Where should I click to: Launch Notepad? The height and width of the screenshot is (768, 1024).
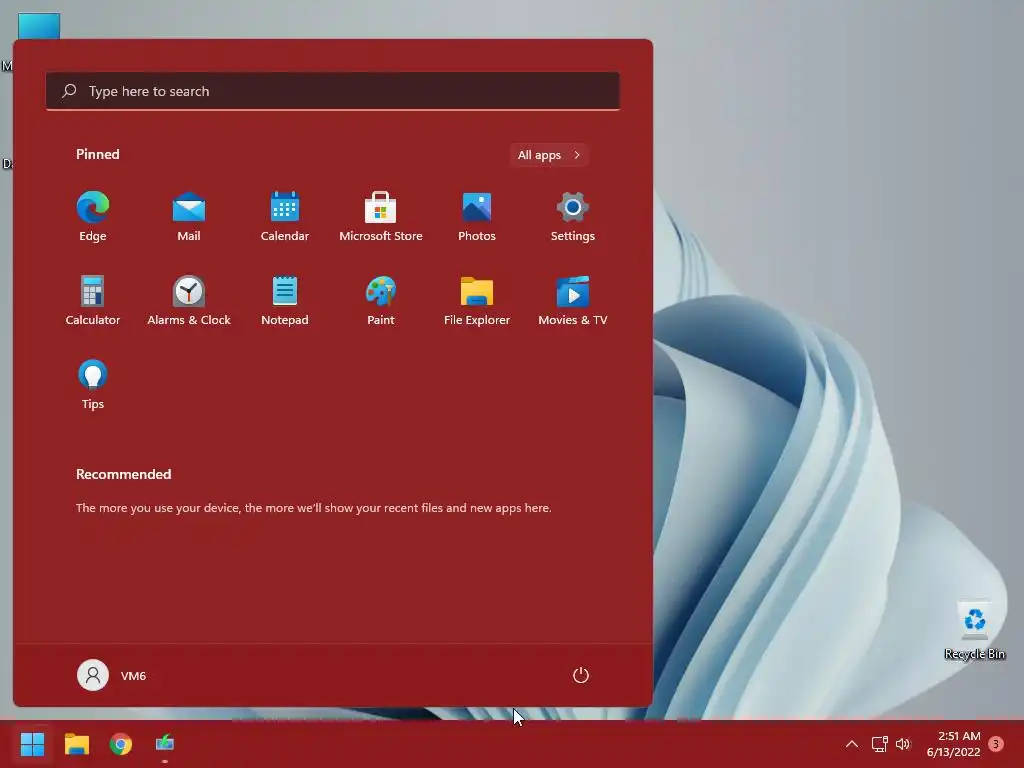[285, 300]
